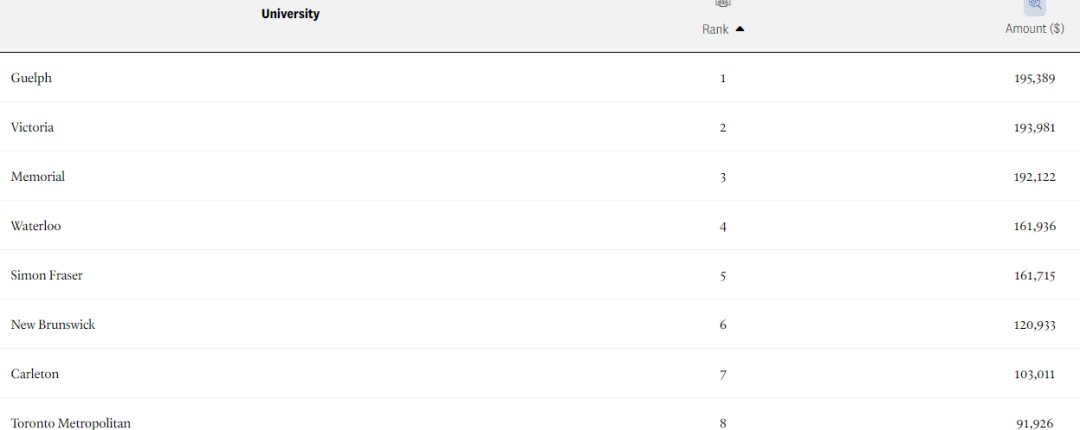Click the amount 161,936 for Waterloo
The width and height of the screenshot is (1080, 430).
(x=1035, y=227)
